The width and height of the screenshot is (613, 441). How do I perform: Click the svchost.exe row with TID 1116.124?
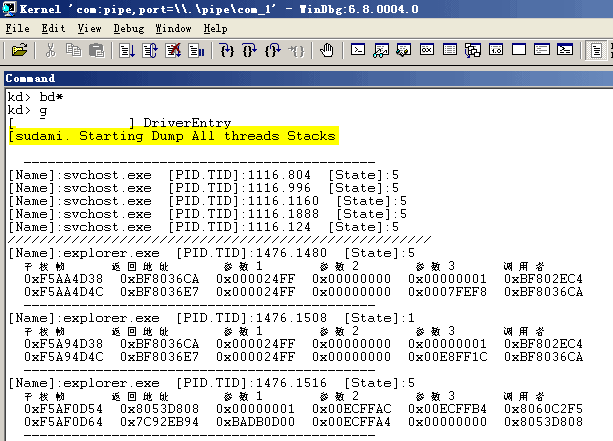tap(204, 227)
